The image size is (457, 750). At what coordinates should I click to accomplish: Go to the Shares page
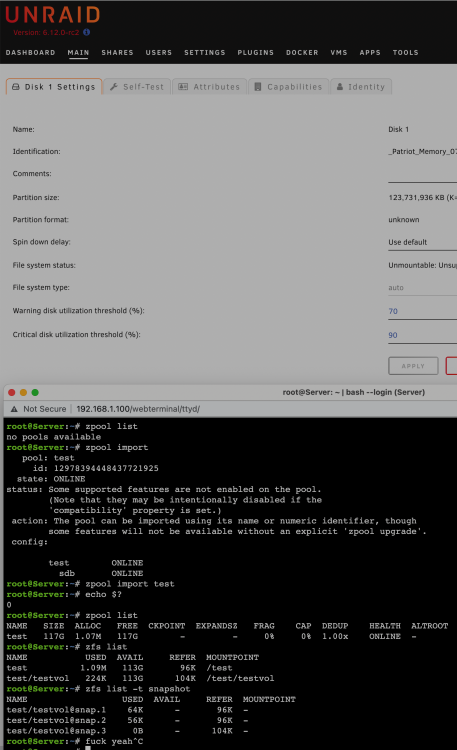tap(117, 53)
